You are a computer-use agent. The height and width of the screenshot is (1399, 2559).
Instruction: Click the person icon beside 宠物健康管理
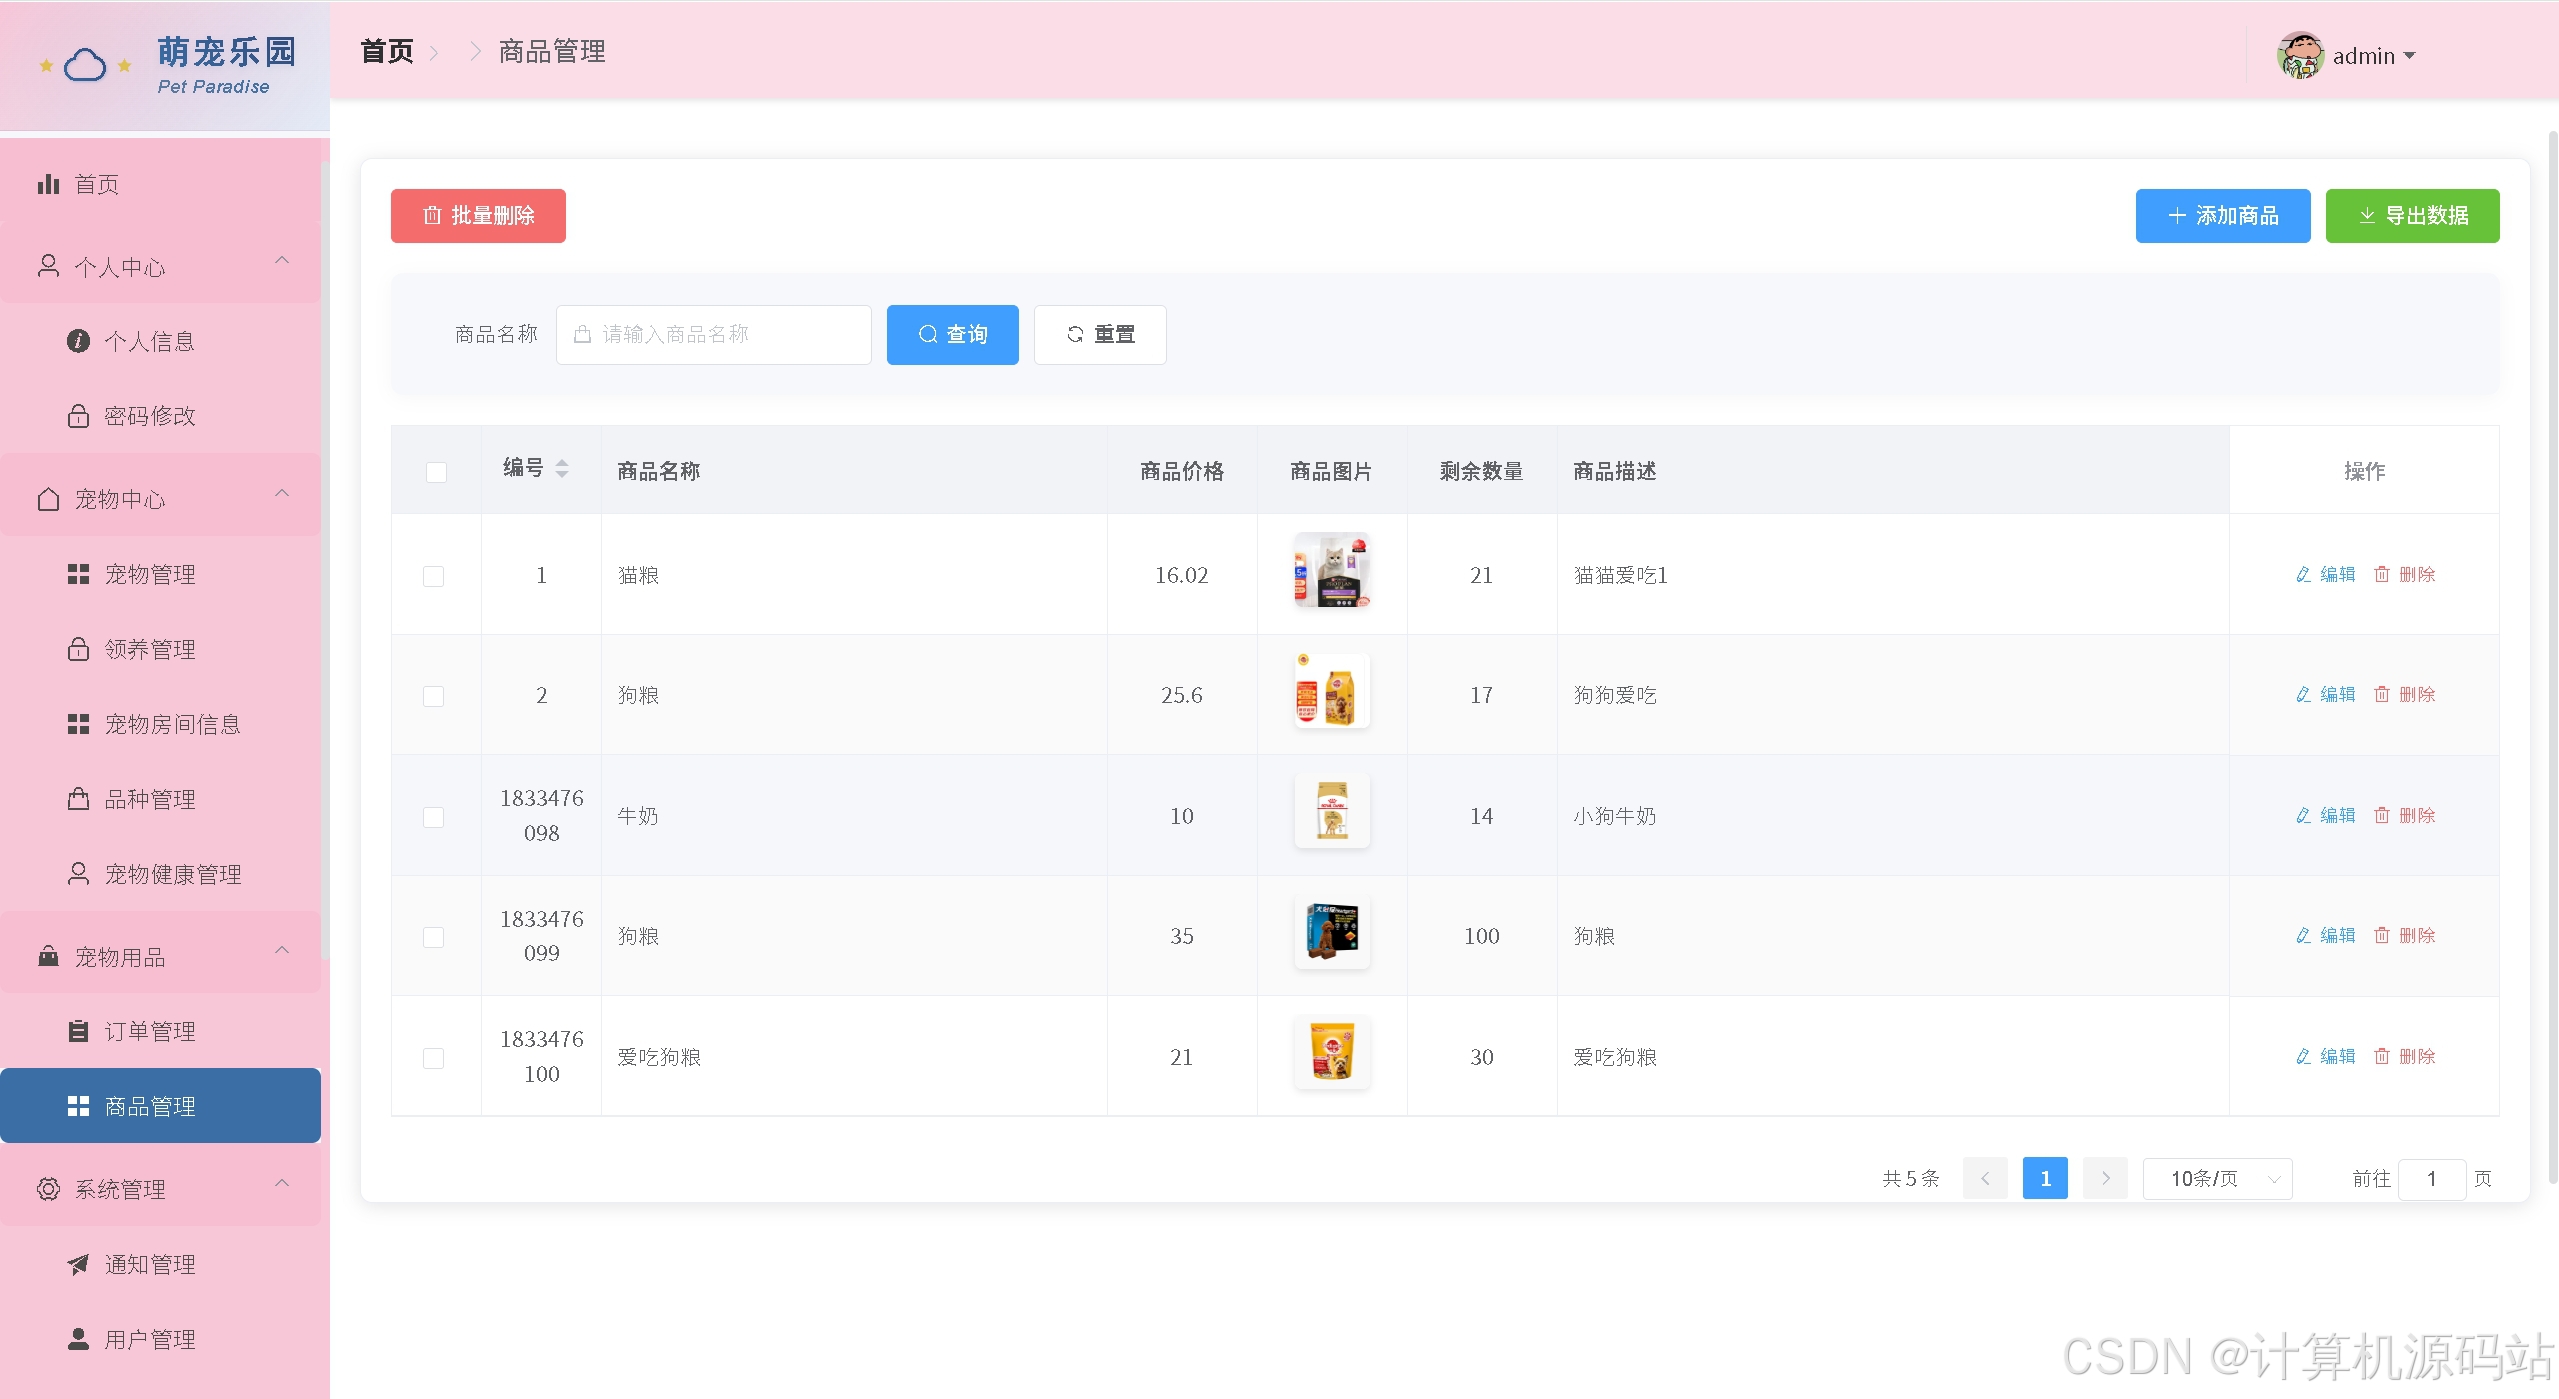pyautogui.click(x=78, y=874)
